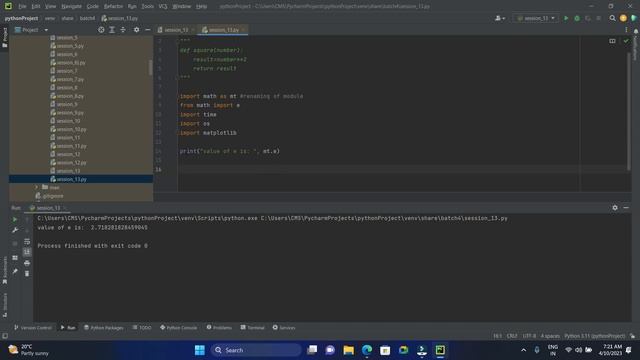Expand the main folder in project tree
The width and height of the screenshot is (640, 360).
coord(37,187)
